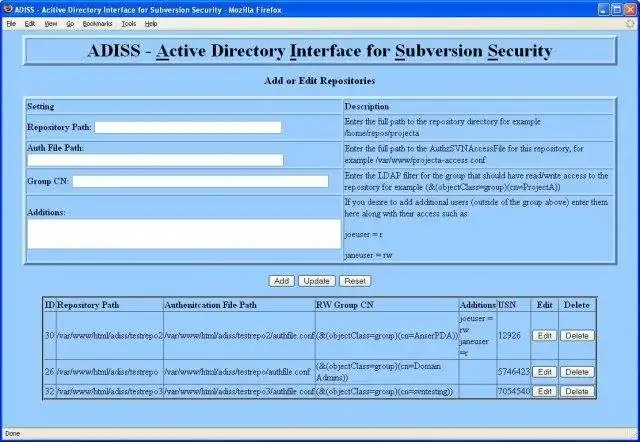640x442 pixels.
Task: Click ID cell 26
Action: pos(49,372)
